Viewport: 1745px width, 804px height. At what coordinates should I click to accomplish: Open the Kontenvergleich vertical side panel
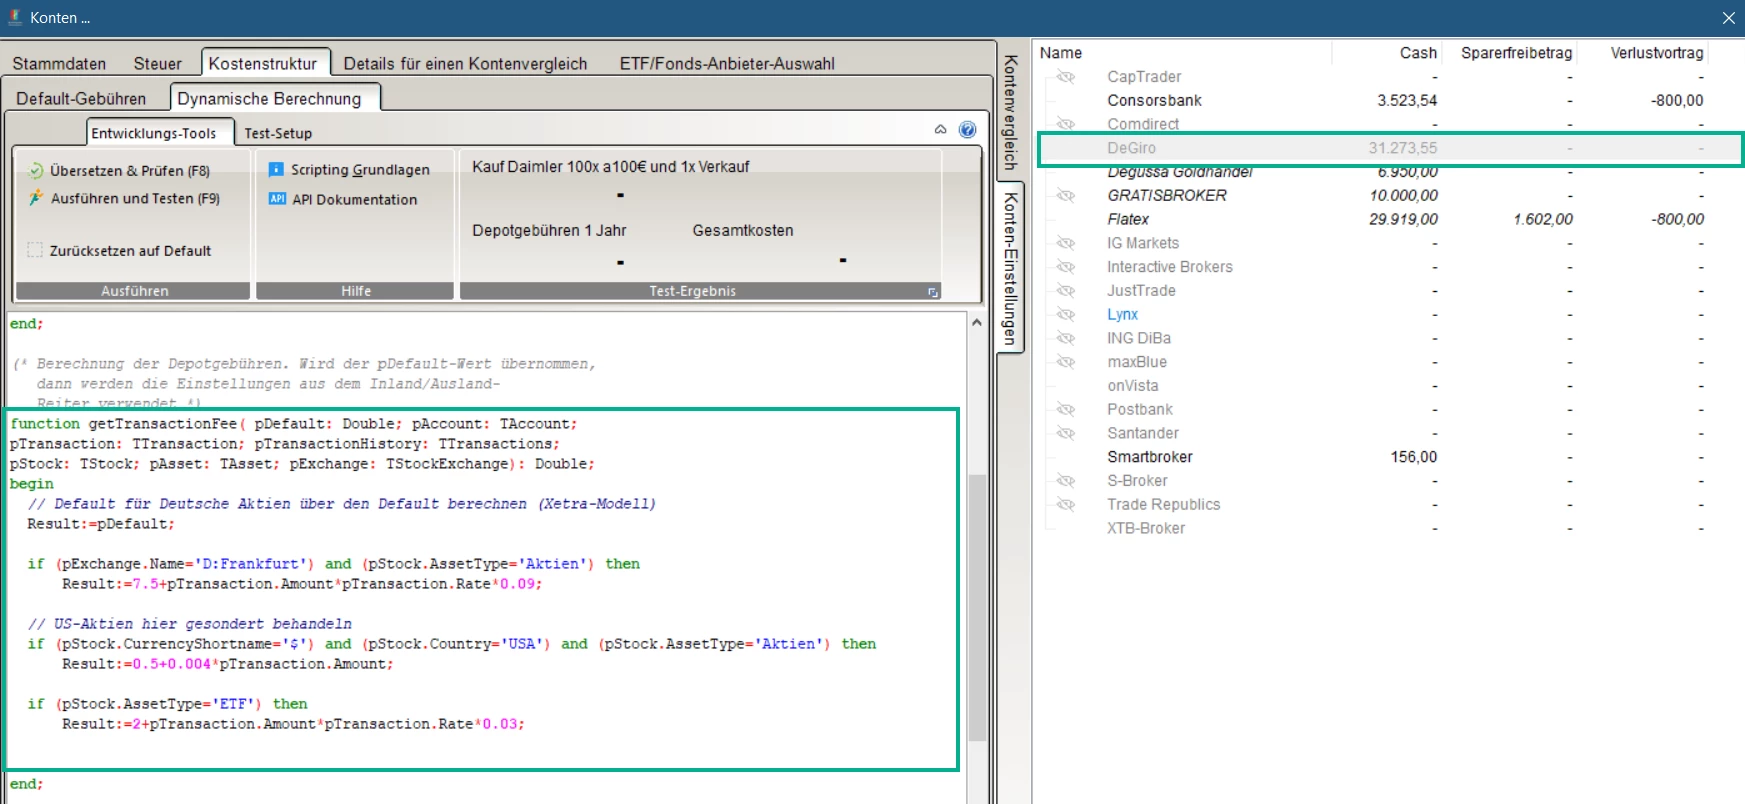tap(1011, 112)
